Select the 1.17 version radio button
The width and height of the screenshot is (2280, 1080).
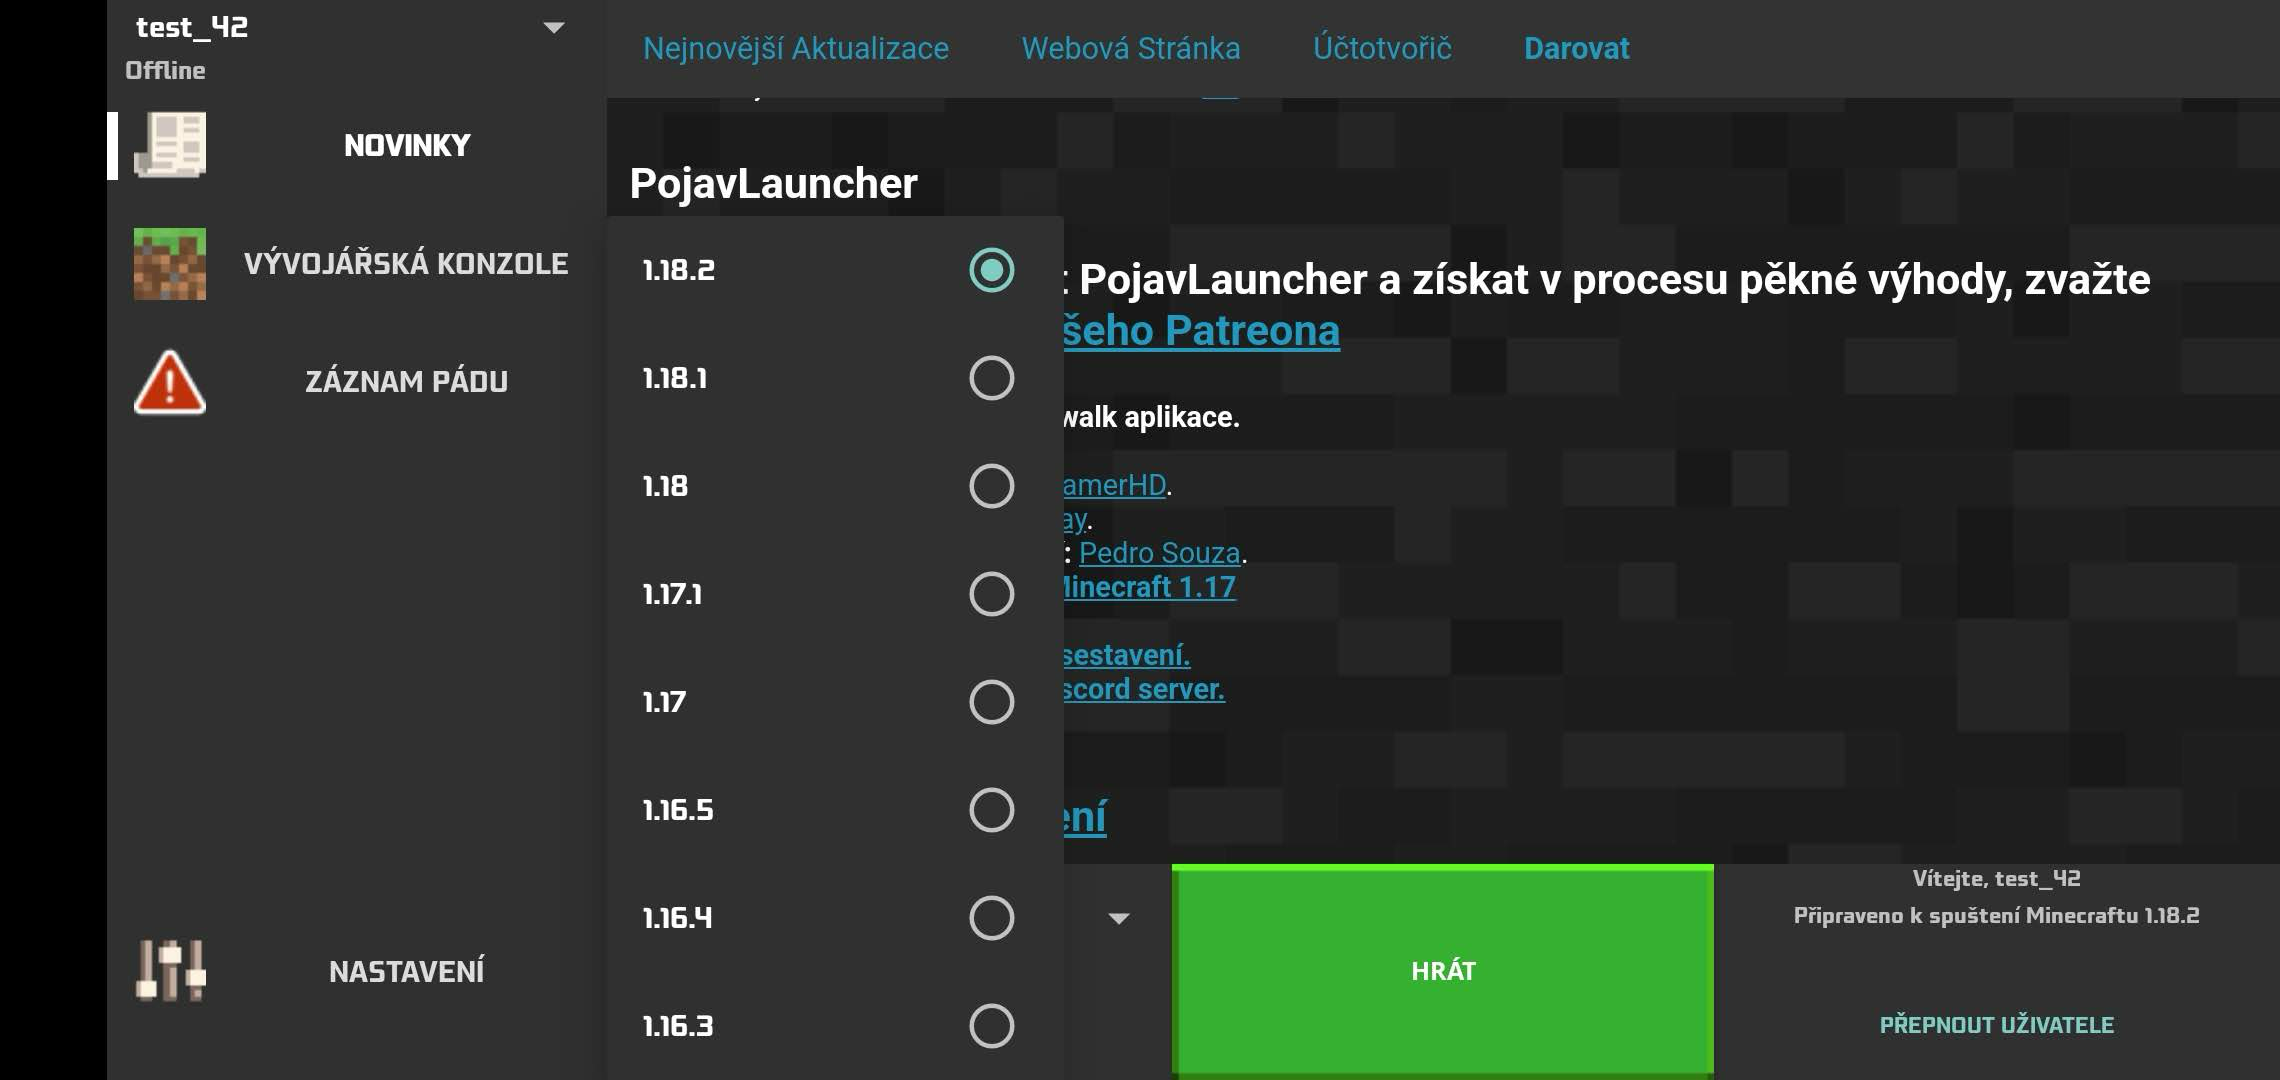coord(991,702)
